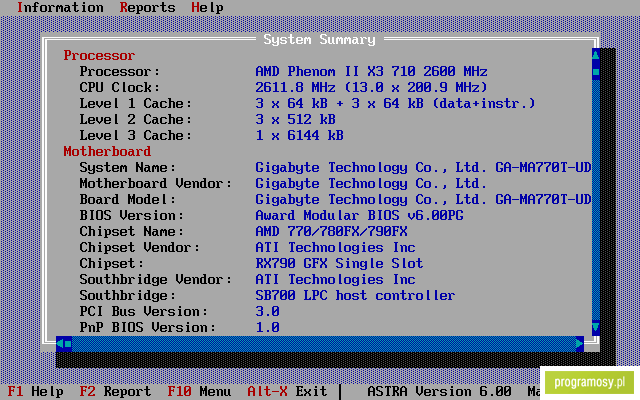The height and width of the screenshot is (400, 640).
Task: Click SB700 LPC host controller value
Action: [x=355, y=295]
